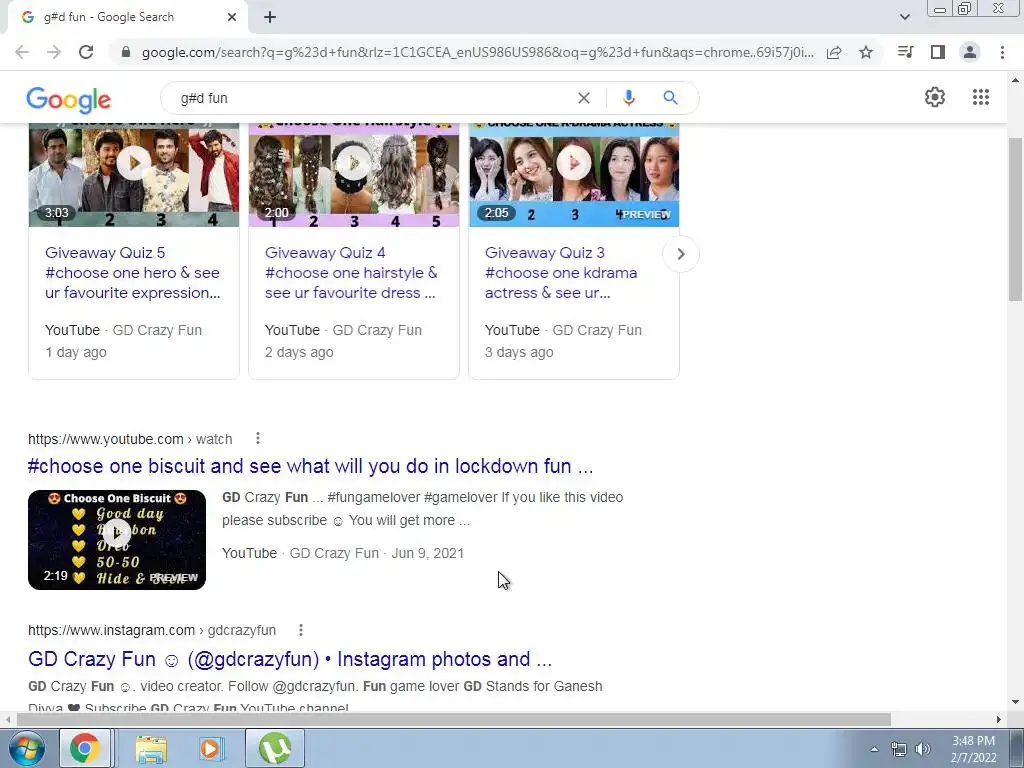Open the taskbar clock 3:48 PM
Image resolution: width=1024 pixels, height=768 pixels.
(x=973, y=749)
